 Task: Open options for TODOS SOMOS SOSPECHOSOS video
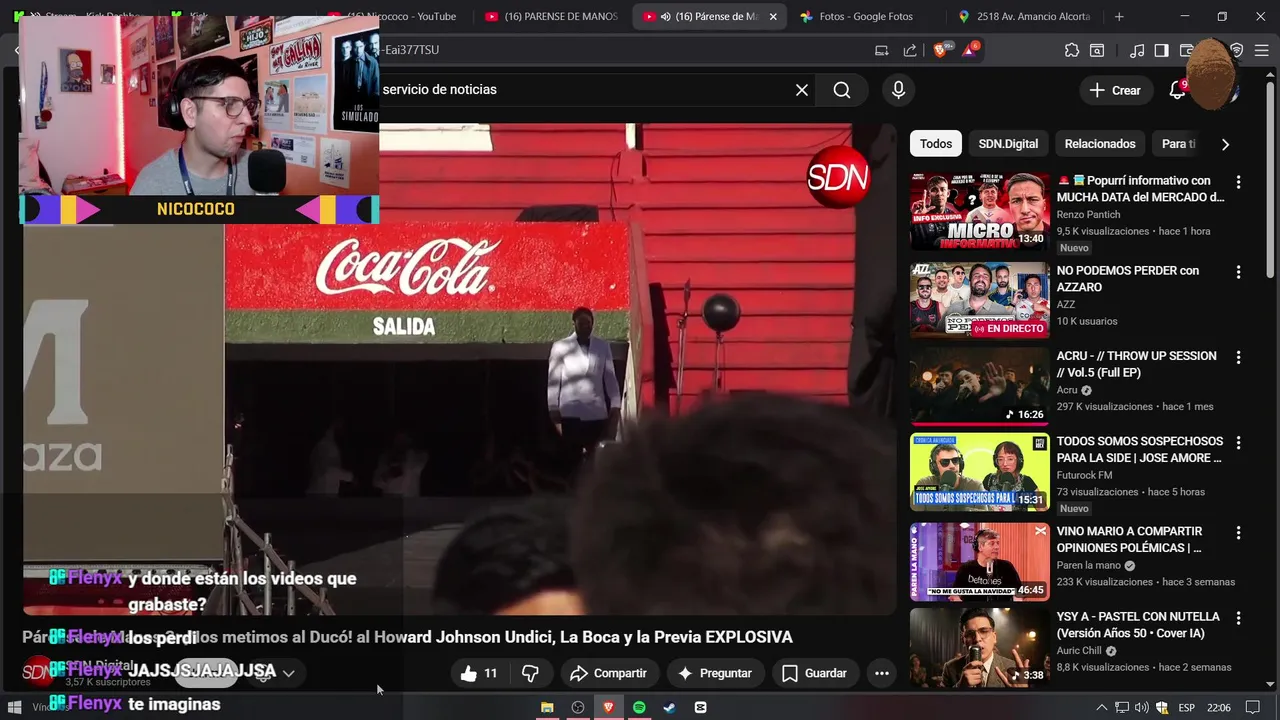coord(1238,442)
